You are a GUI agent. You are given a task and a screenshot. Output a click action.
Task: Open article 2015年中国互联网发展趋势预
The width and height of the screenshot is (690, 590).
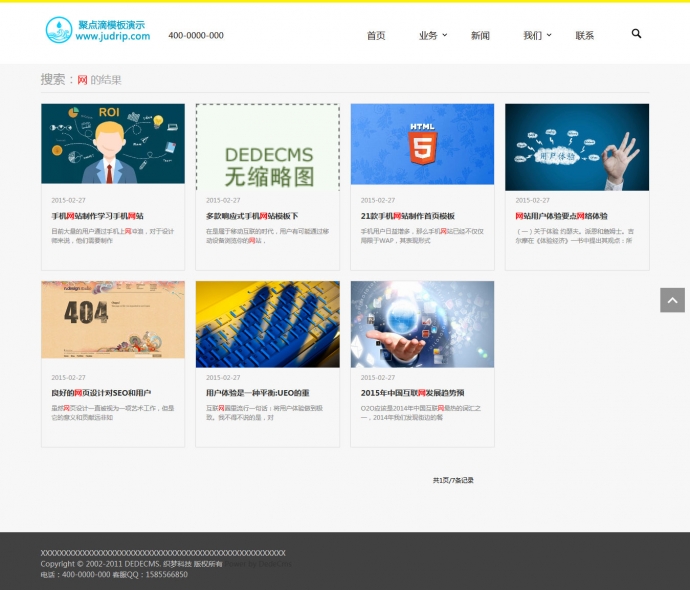coord(412,393)
